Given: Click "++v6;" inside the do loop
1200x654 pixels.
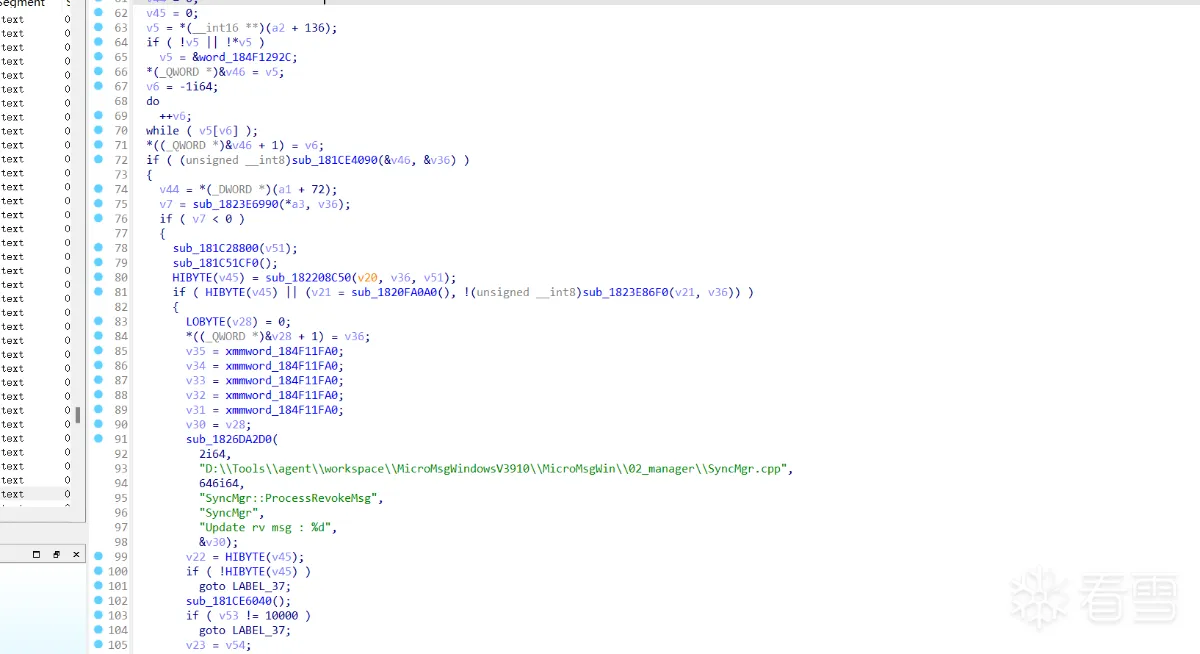Looking at the screenshot, I should (176, 116).
